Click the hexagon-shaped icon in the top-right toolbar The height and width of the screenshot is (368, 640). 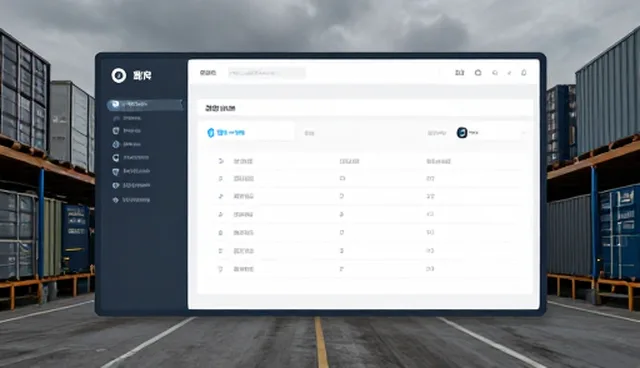coord(478,73)
